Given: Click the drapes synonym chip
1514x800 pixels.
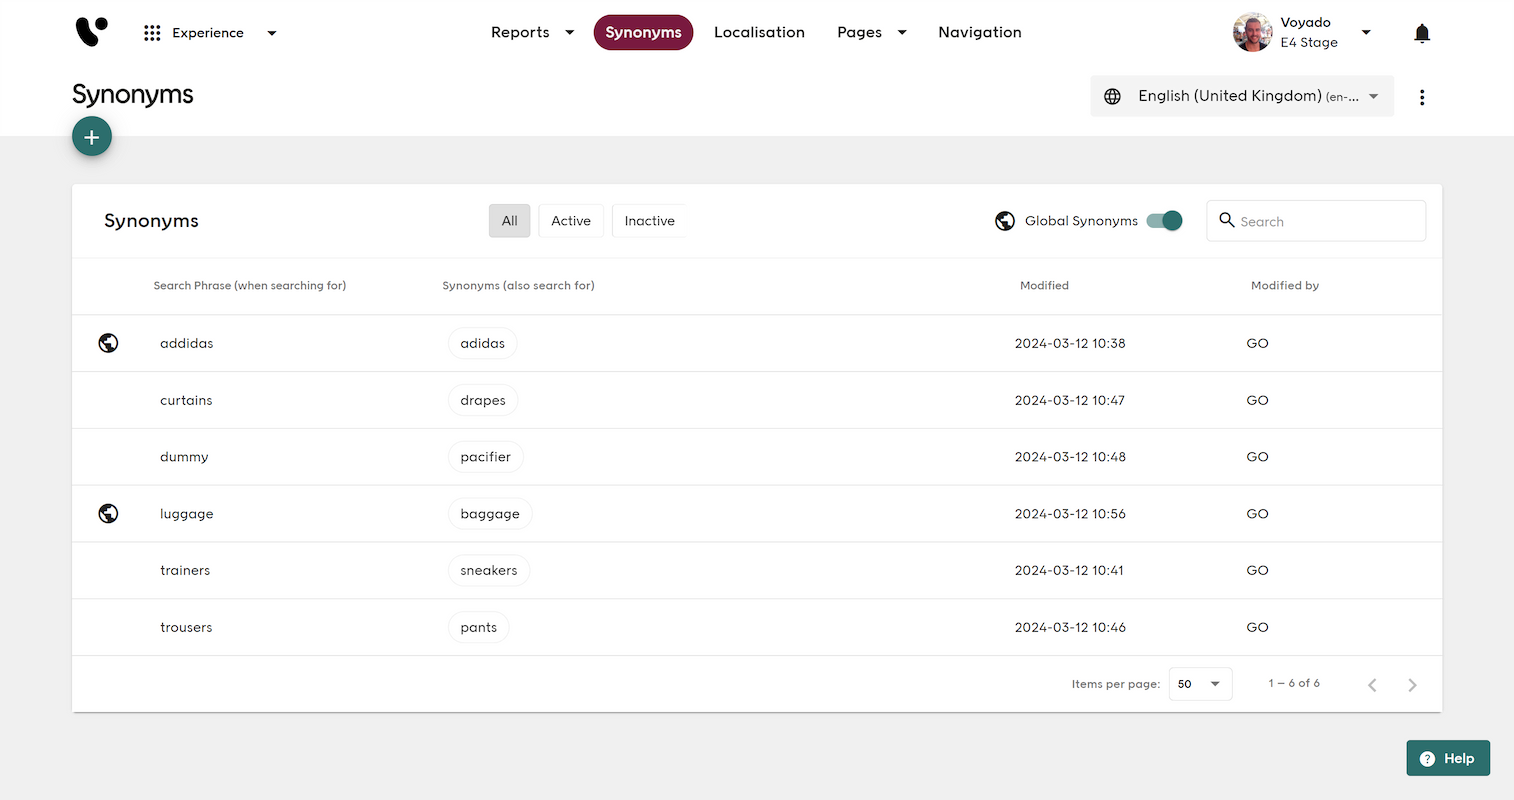Looking at the screenshot, I should (483, 400).
